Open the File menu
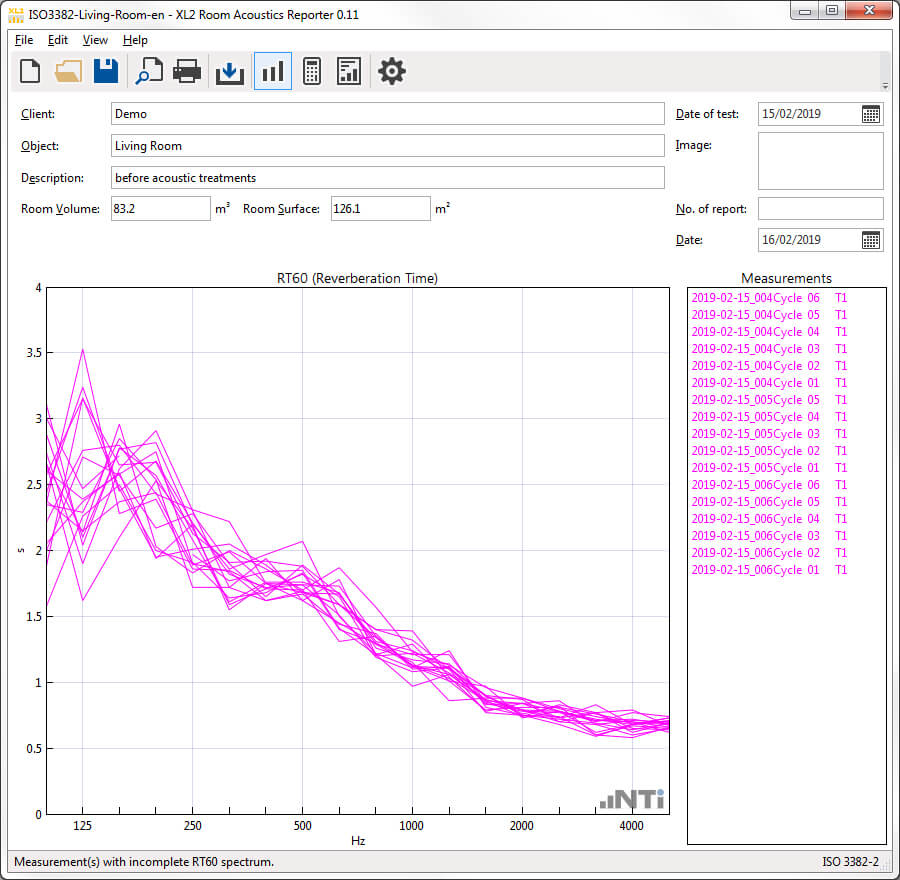900x880 pixels. tap(24, 40)
